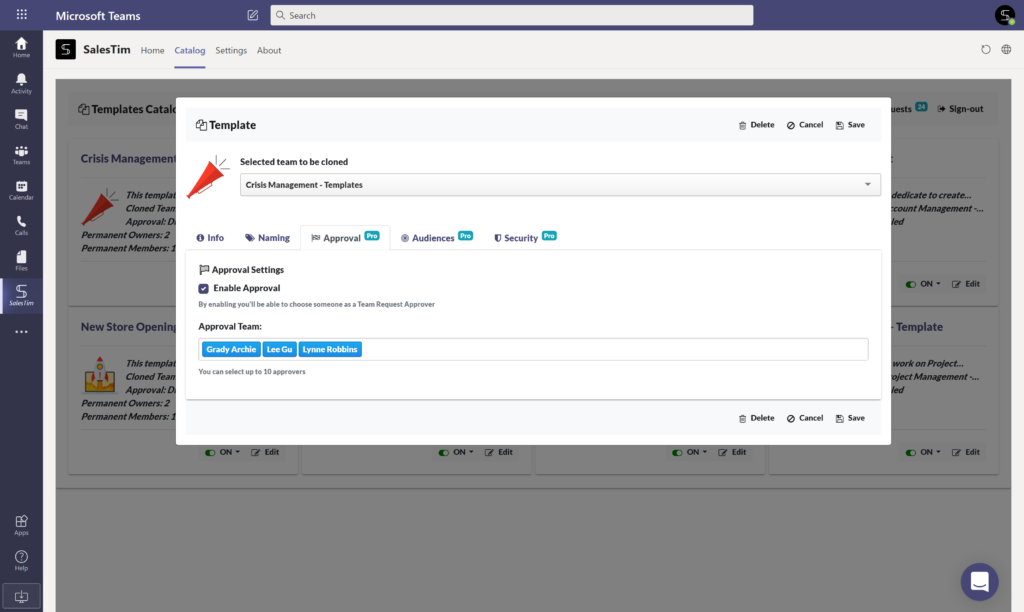The width and height of the screenshot is (1024, 612).
Task: Open Help in the left rail
Action: click(x=22, y=560)
